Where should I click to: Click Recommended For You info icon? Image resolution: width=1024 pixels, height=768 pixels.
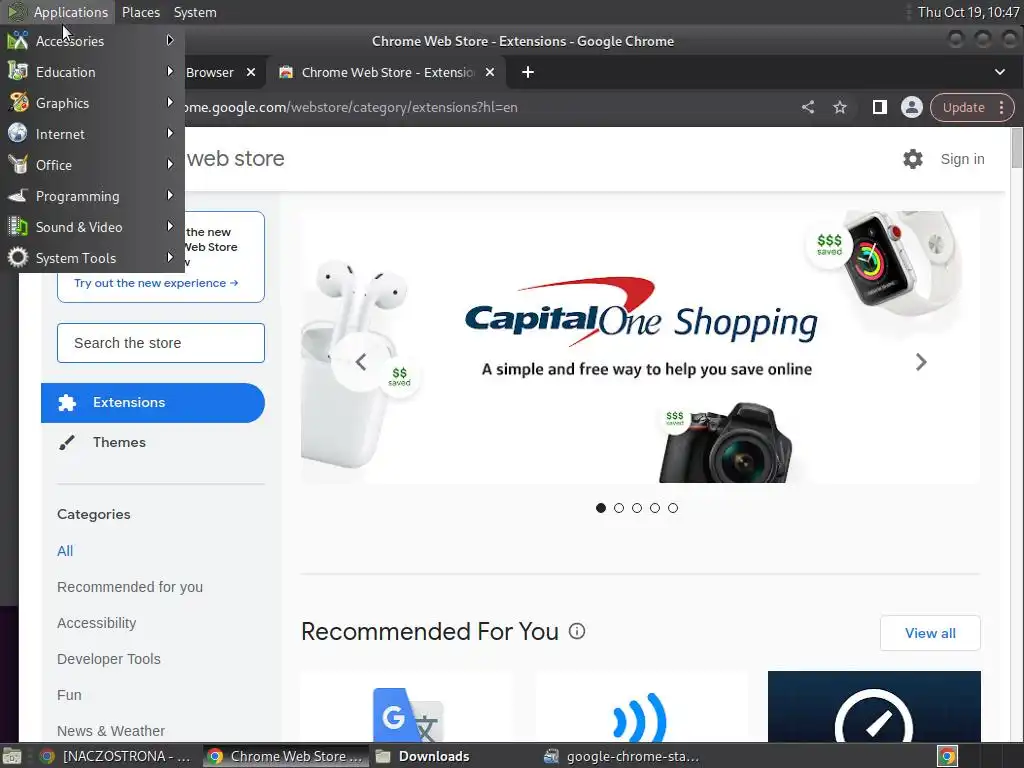(577, 631)
